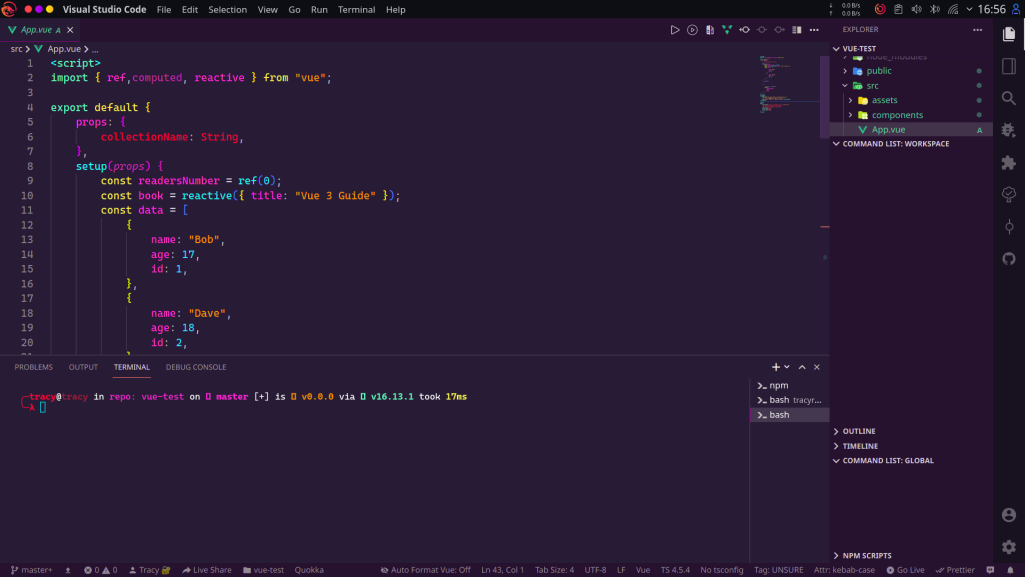
Task: Select the Search icon in activity bar
Action: tap(1009, 98)
